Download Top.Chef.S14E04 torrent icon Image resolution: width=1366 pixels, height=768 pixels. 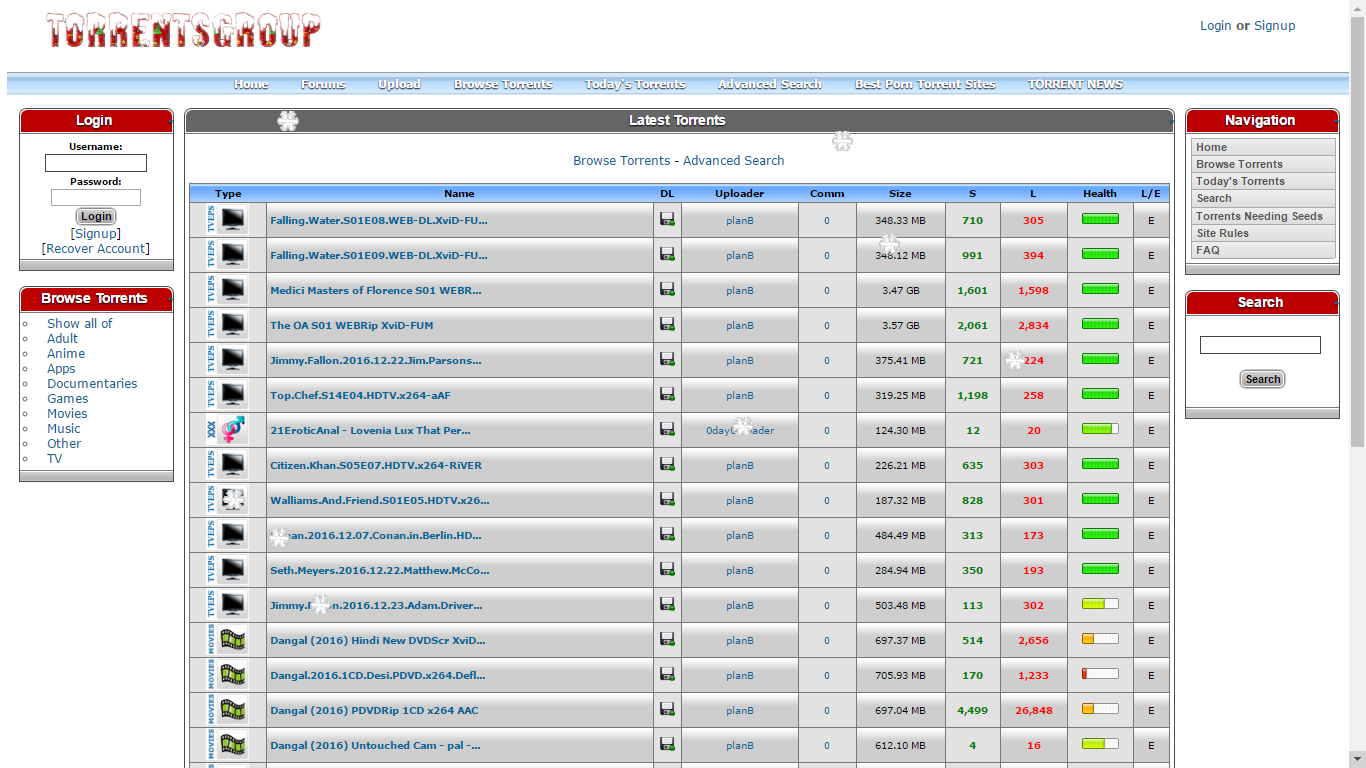coord(667,395)
